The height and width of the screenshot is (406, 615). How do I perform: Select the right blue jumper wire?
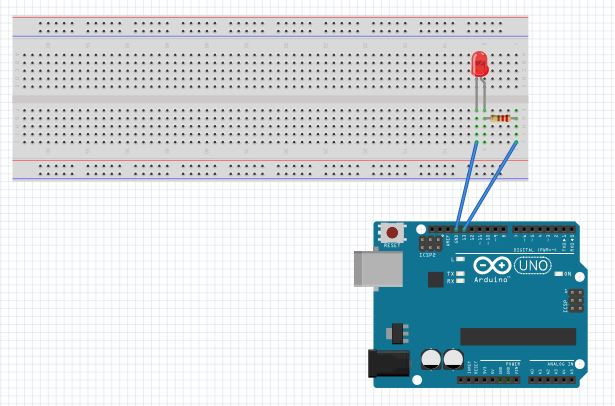[x=490, y=185]
